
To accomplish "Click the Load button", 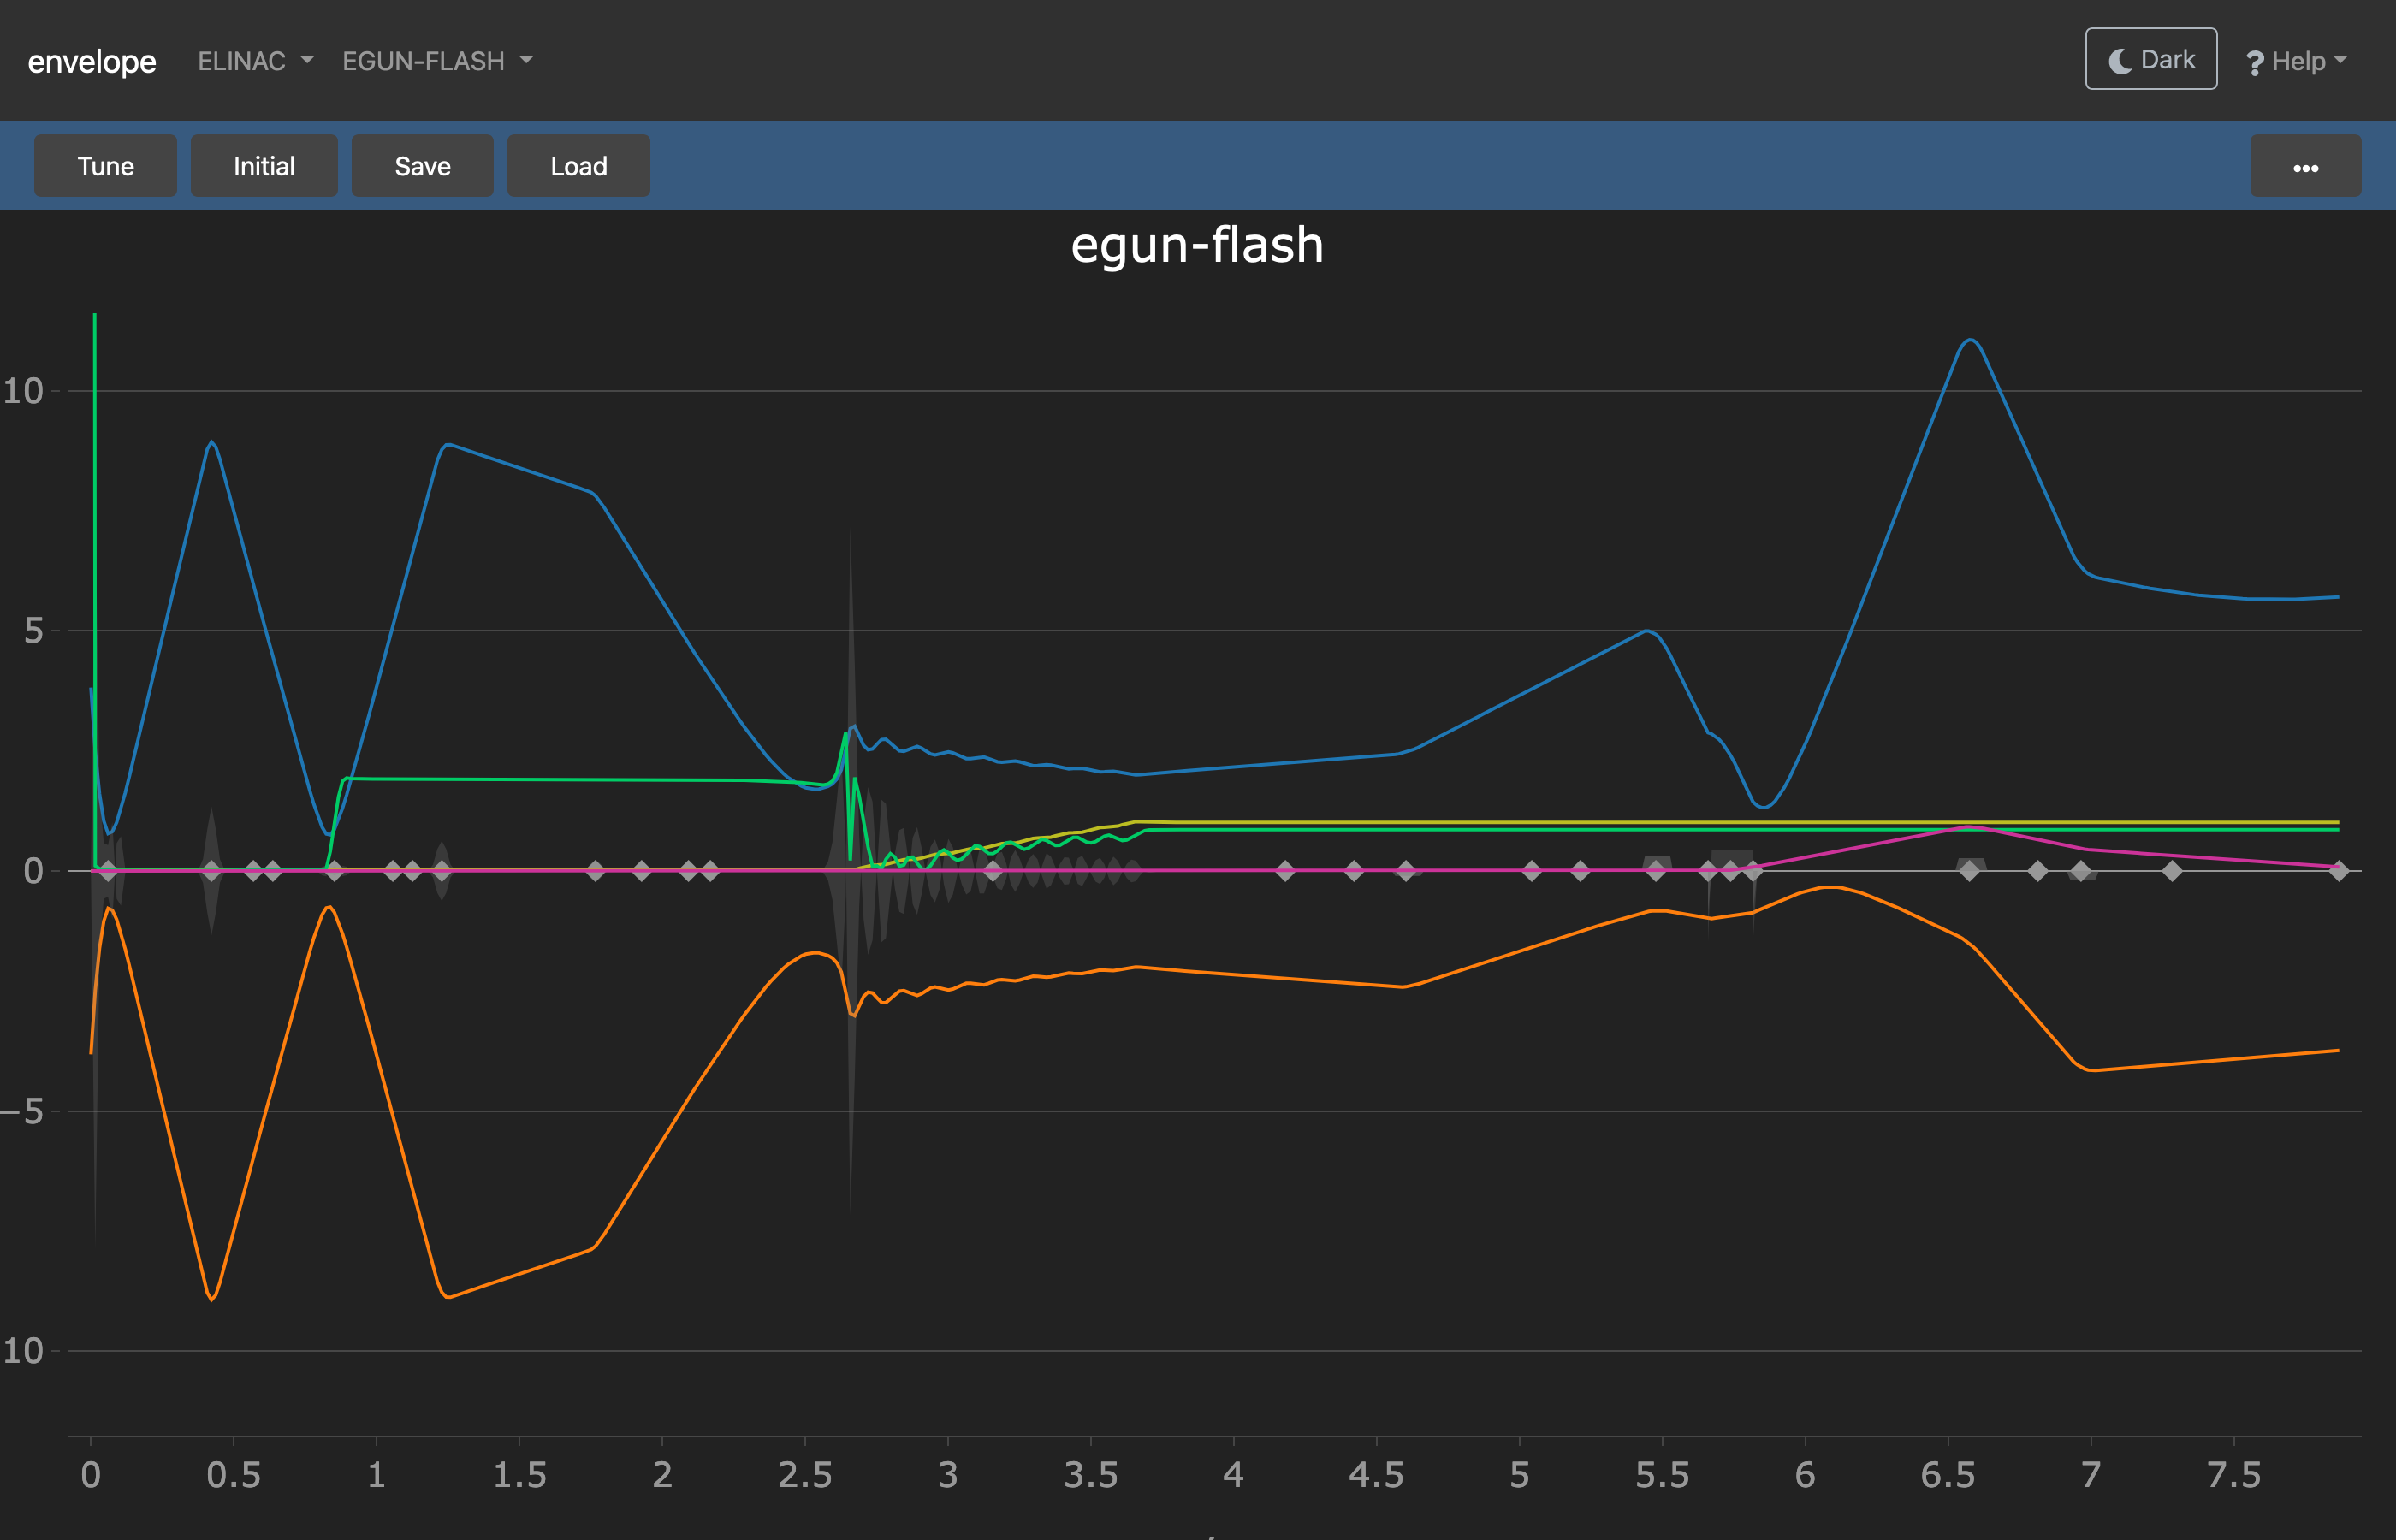I will [x=579, y=166].
